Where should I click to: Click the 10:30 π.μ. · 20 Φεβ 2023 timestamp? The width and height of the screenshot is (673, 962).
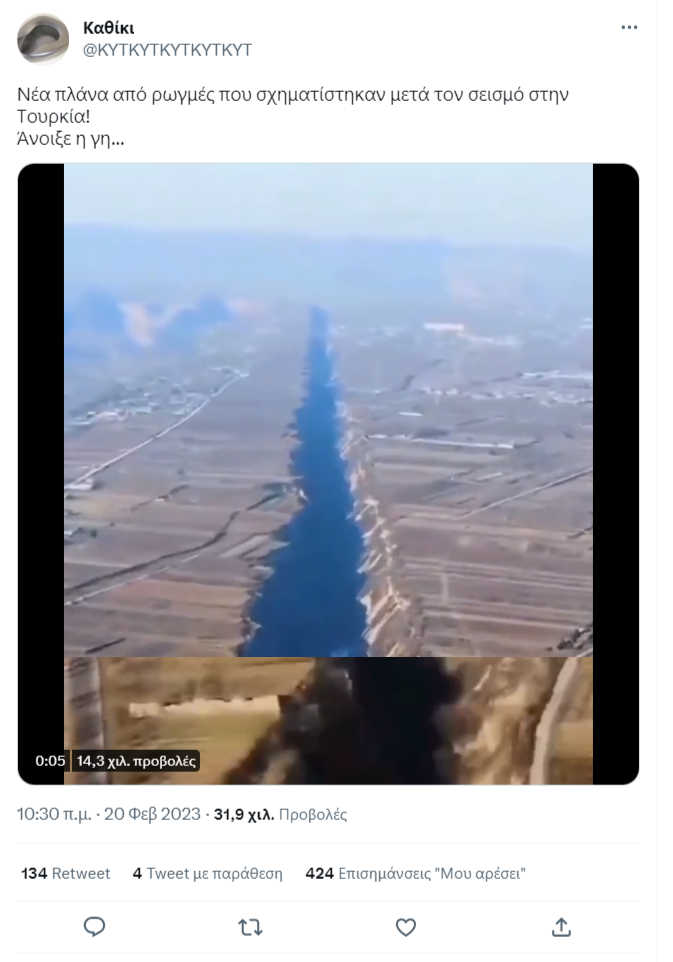109,814
